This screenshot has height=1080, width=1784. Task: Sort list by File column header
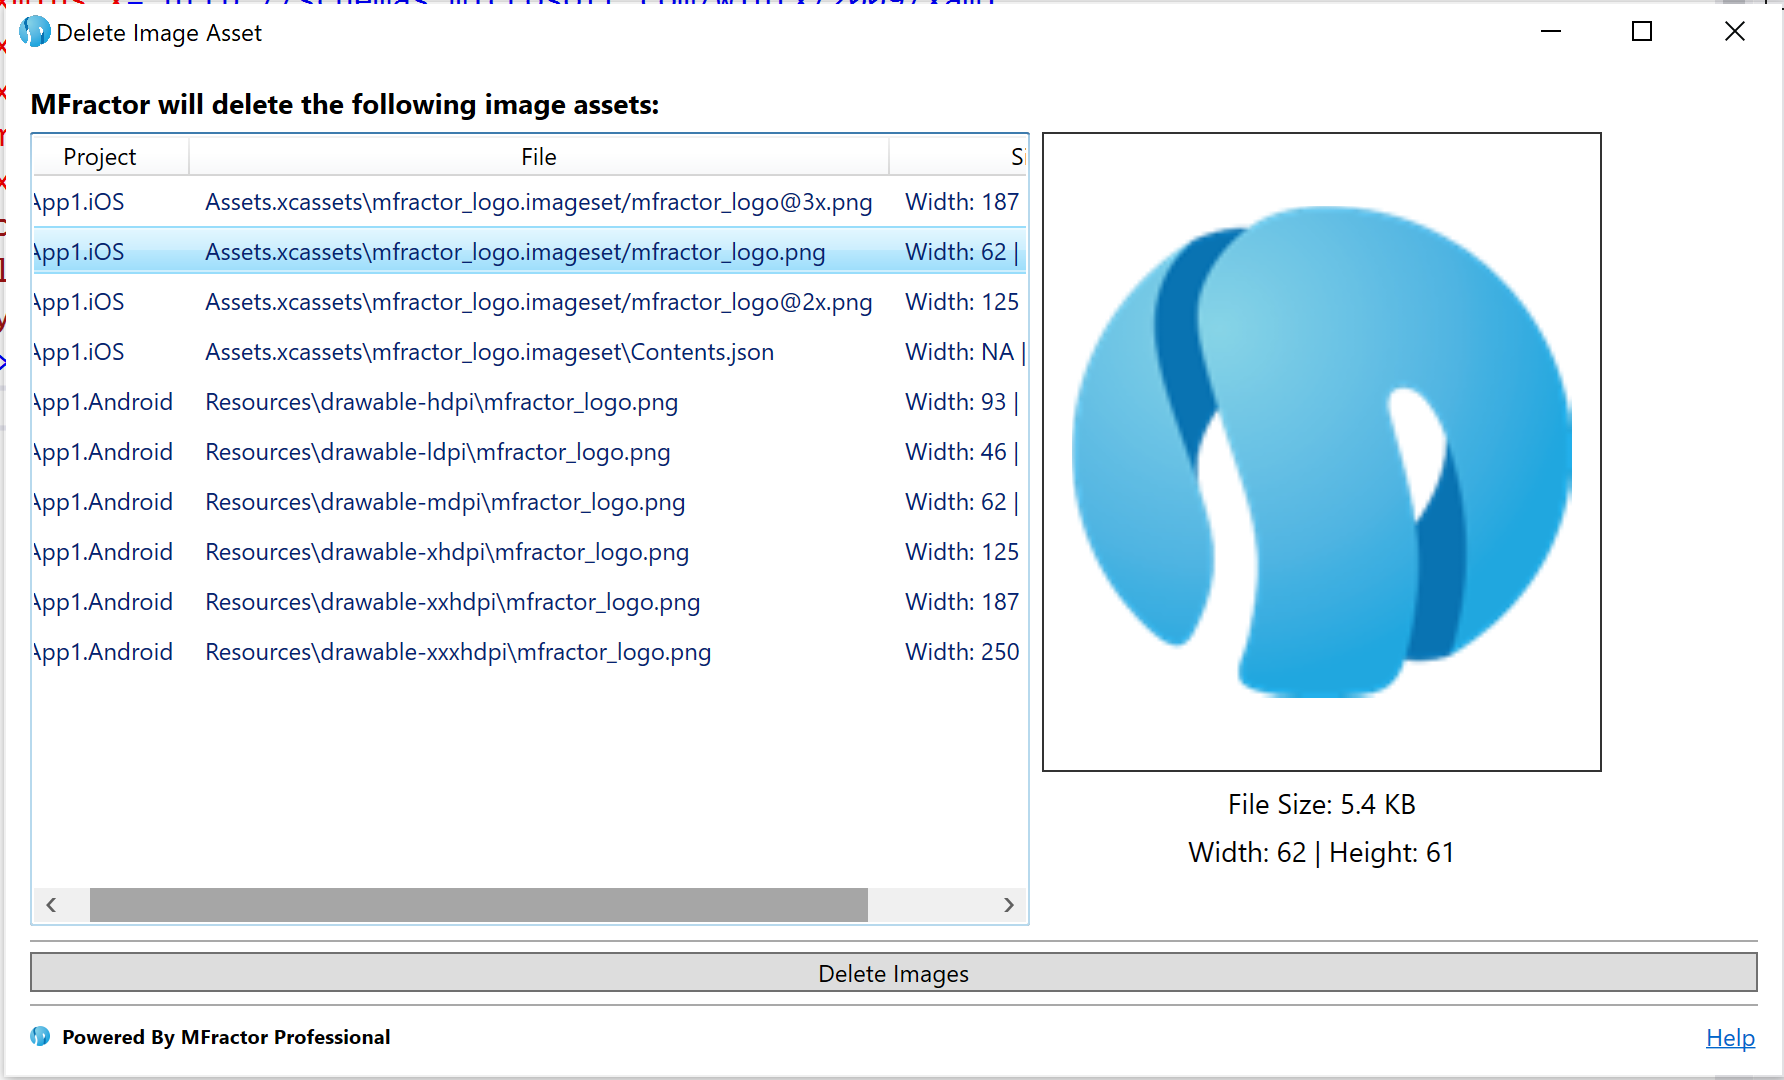click(x=539, y=157)
